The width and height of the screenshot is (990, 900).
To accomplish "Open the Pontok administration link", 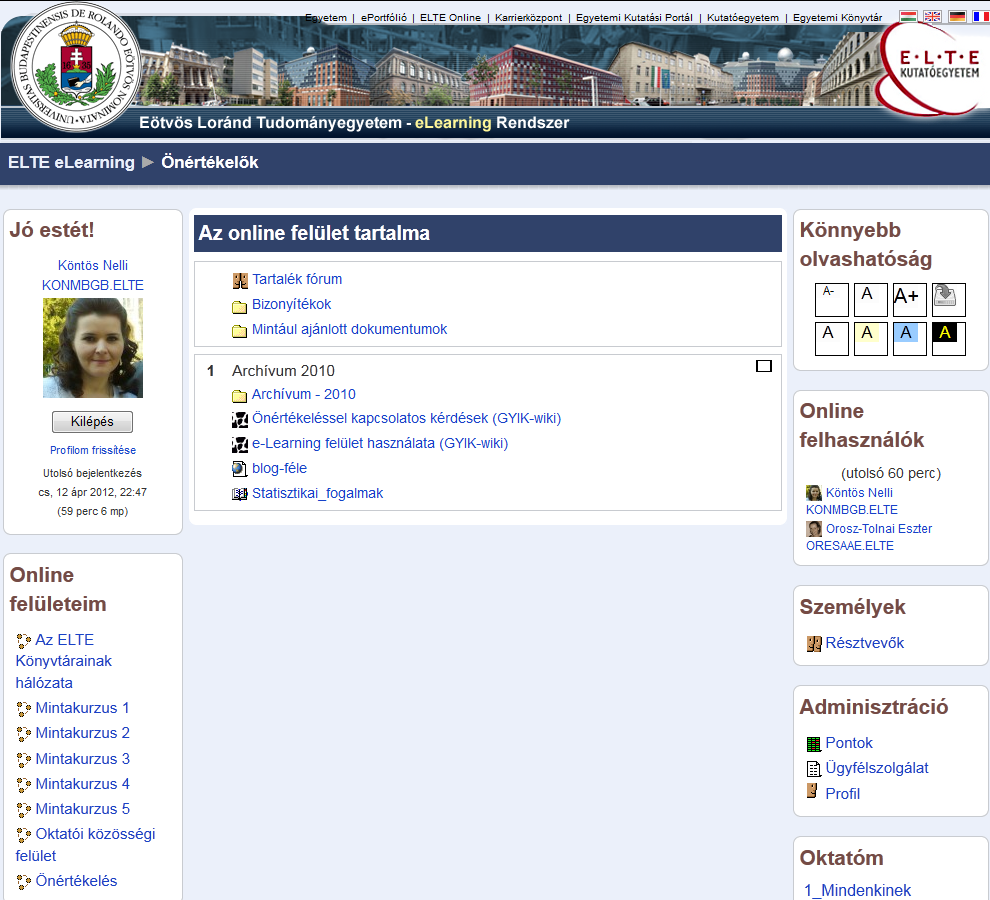I will pyautogui.click(x=849, y=743).
